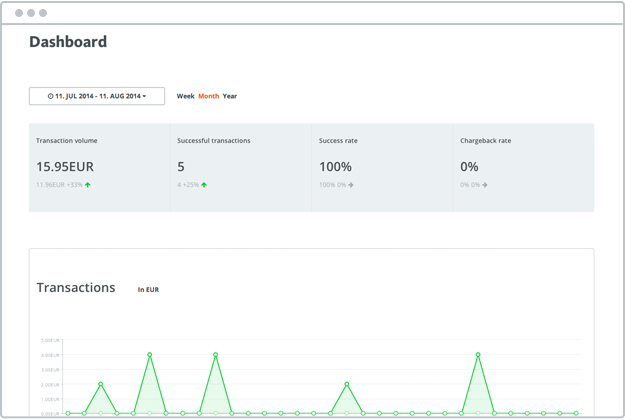Screen dimensions: 625x420
Task: Click green up arrow under Transaction volume
Action: point(88,185)
